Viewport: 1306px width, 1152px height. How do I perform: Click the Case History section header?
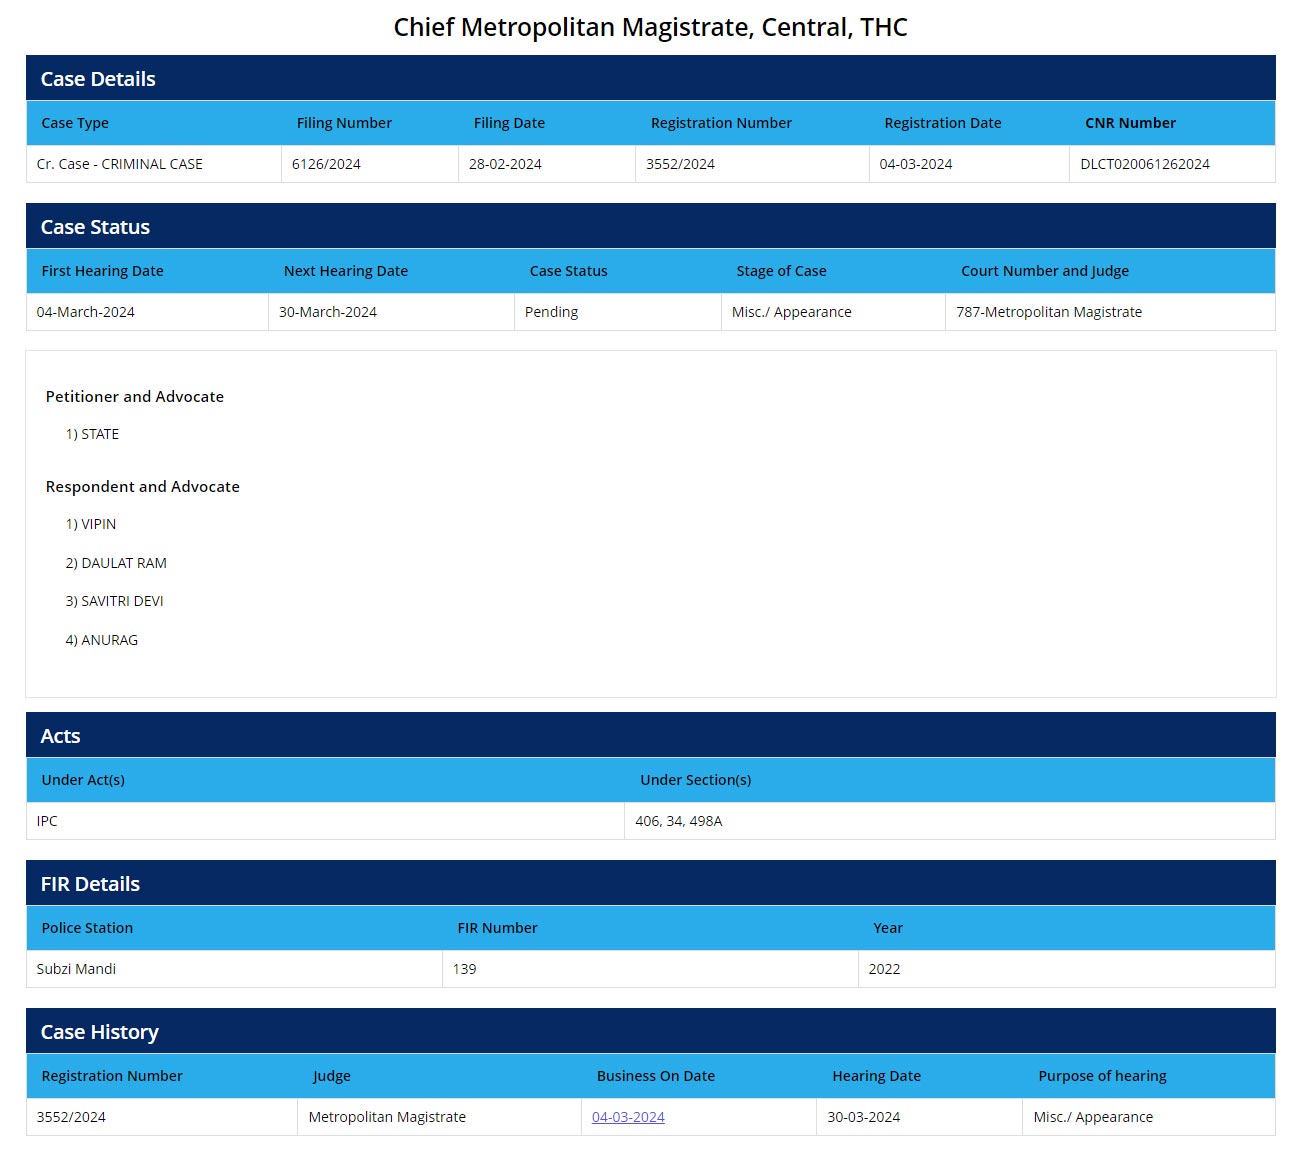[99, 1032]
